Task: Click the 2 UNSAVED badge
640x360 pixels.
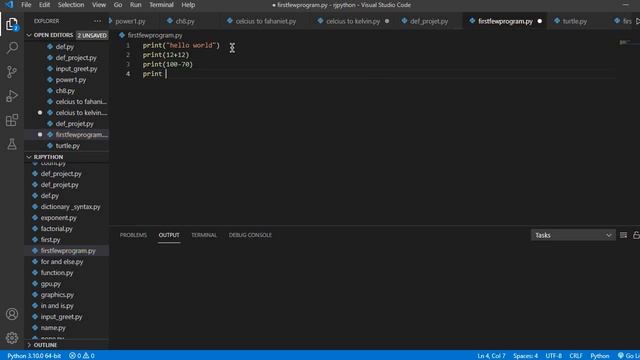Action: coord(92,36)
